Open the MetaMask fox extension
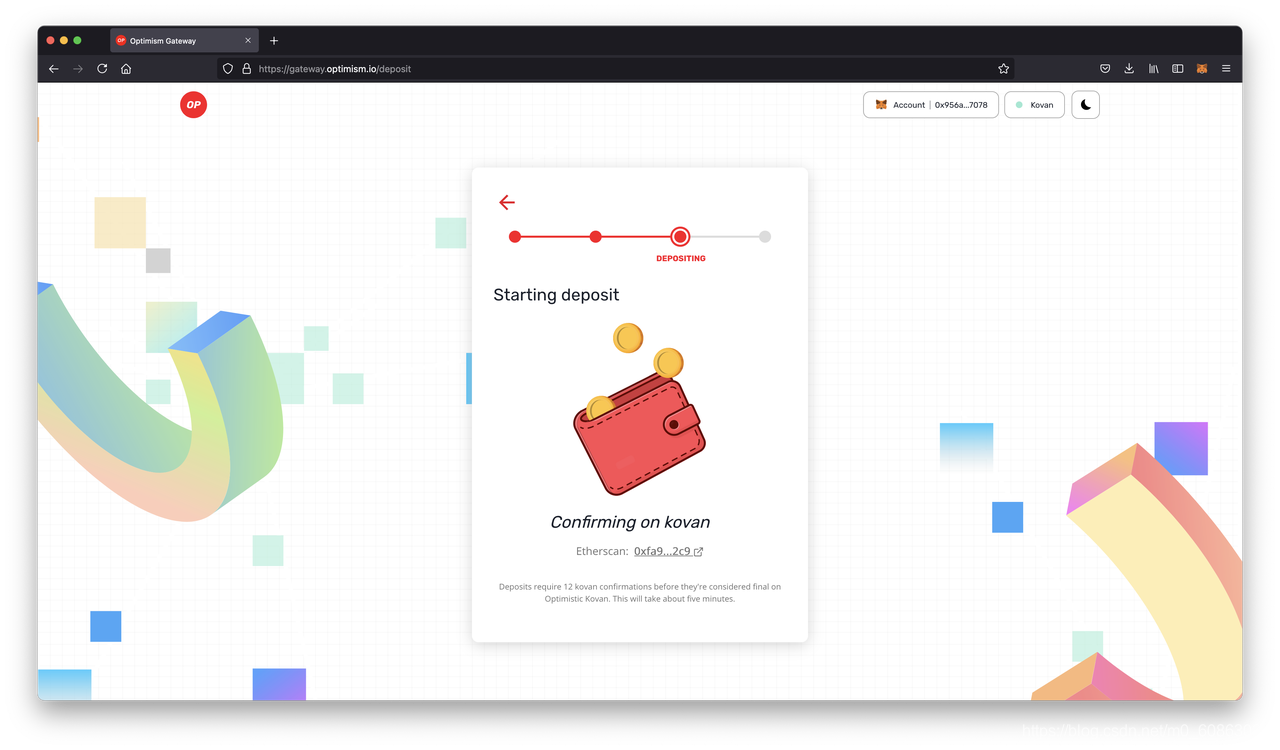This screenshot has height=750, width=1280. (1202, 69)
